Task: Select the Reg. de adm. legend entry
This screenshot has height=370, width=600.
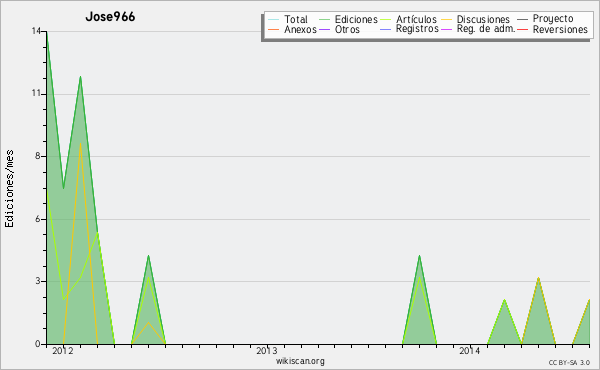Action: point(486,29)
